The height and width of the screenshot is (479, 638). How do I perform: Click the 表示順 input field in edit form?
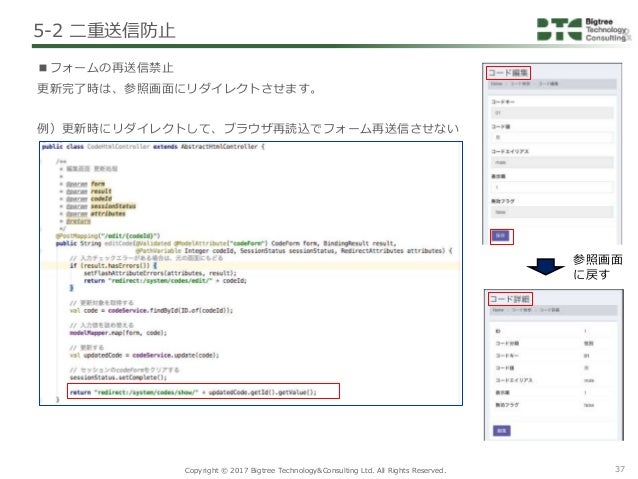(x=552, y=187)
